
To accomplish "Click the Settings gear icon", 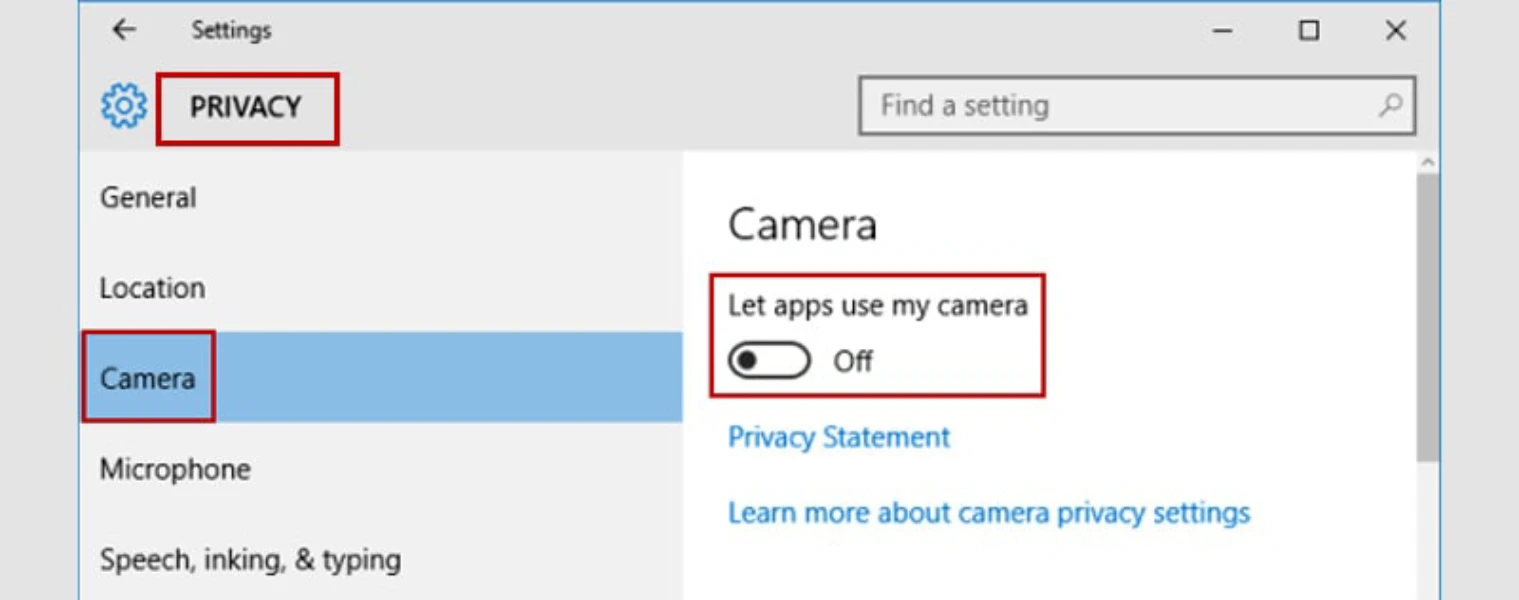I will 124,106.
